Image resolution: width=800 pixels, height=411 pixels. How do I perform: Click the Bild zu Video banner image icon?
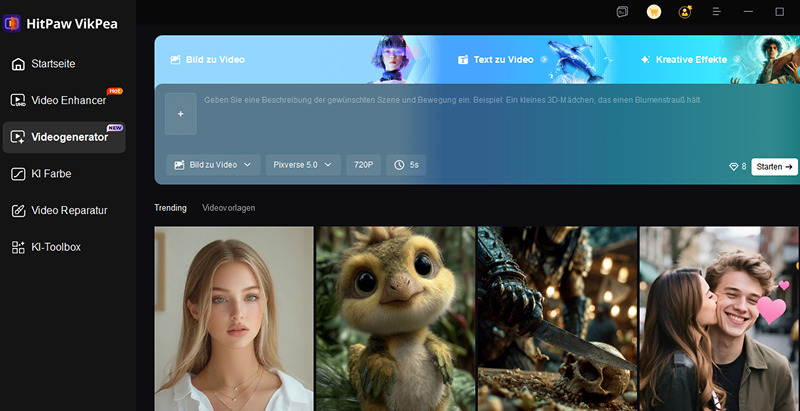pyautogui.click(x=176, y=60)
